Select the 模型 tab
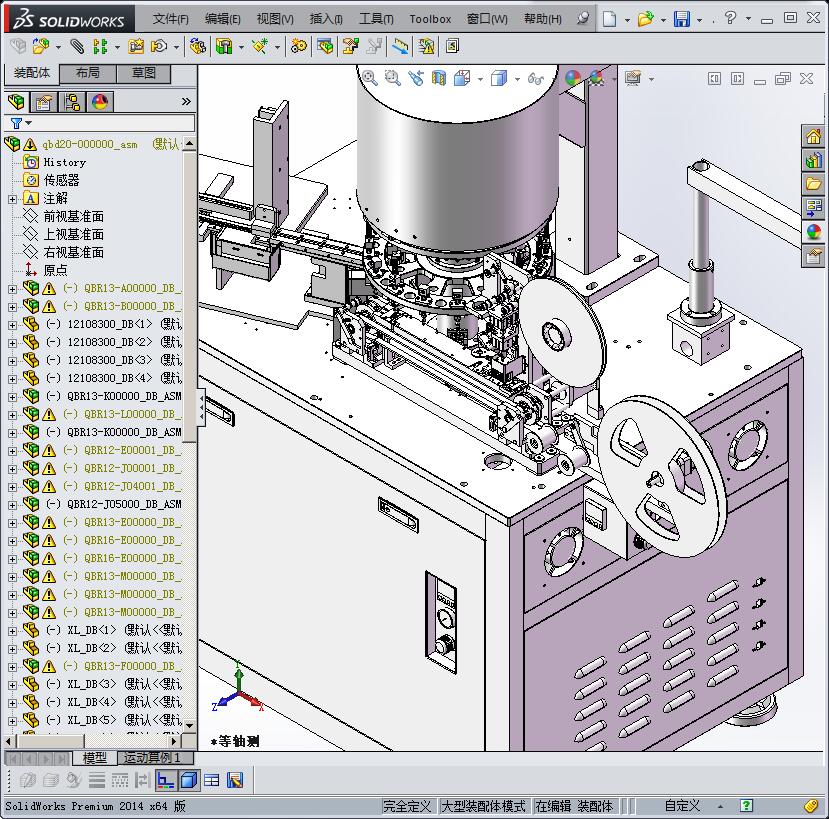The height and width of the screenshot is (819, 829). coord(95,758)
